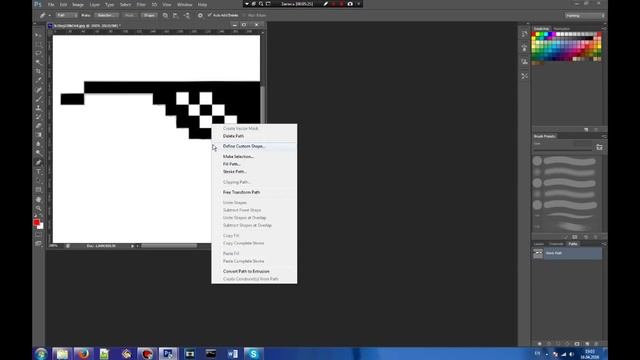Click the white background color swatch
The width and height of the screenshot is (640, 360).
(41, 227)
